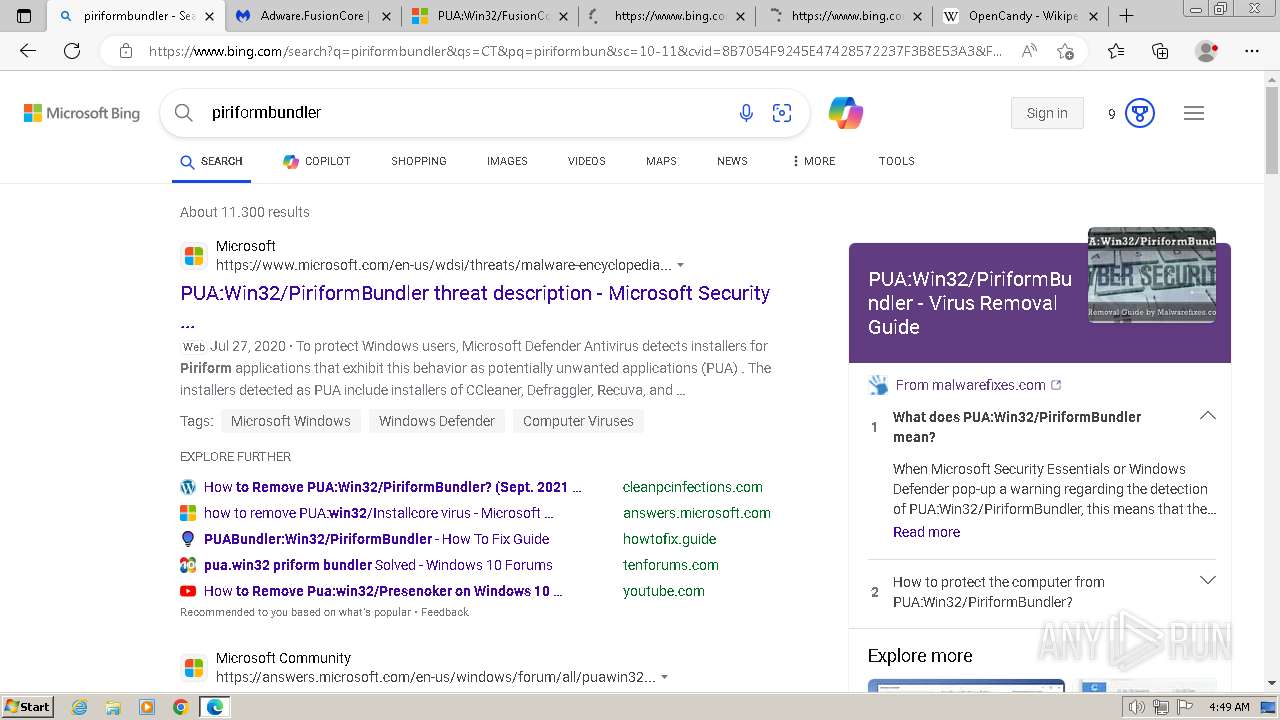Screen dimensions: 1280x720
Task: Open visual search camera icon
Action: click(782, 113)
